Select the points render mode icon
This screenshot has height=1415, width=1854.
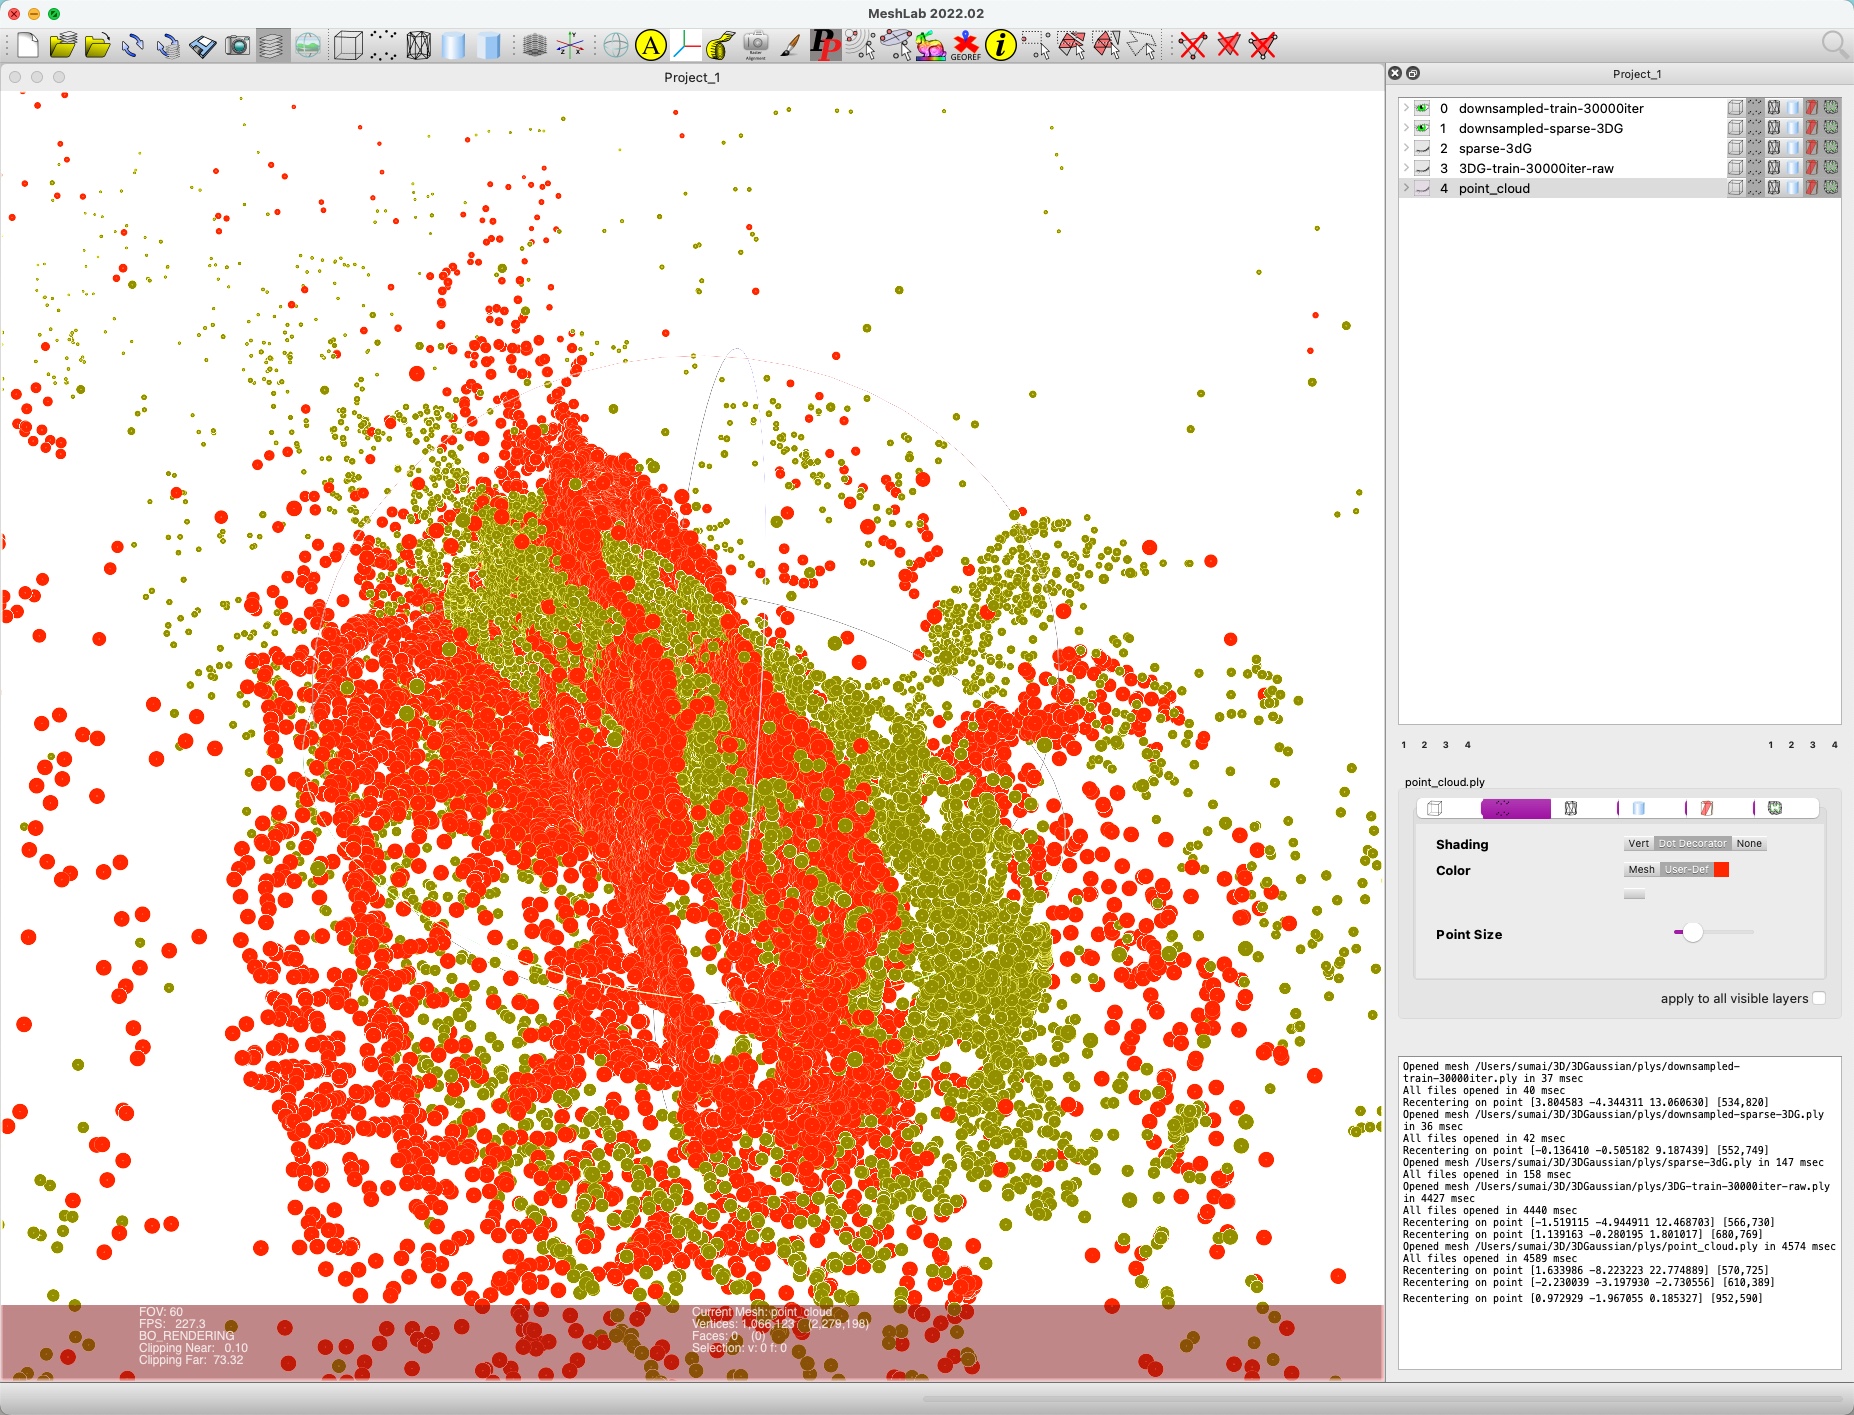click(385, 44)
